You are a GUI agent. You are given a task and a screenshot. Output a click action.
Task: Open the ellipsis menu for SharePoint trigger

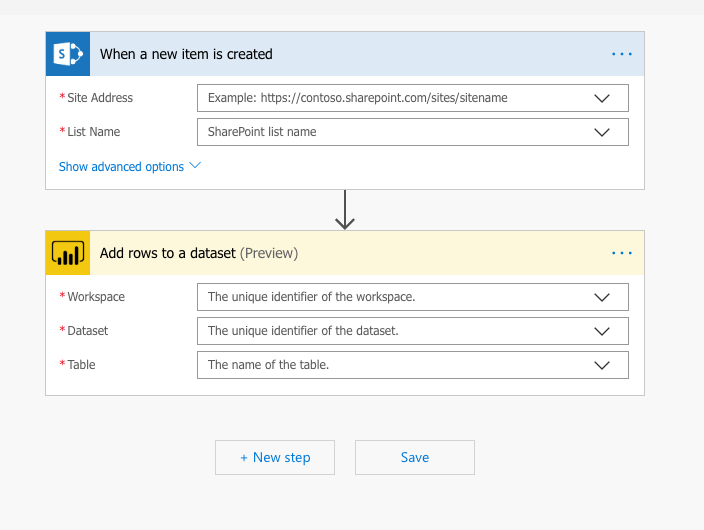pos(622,54)
